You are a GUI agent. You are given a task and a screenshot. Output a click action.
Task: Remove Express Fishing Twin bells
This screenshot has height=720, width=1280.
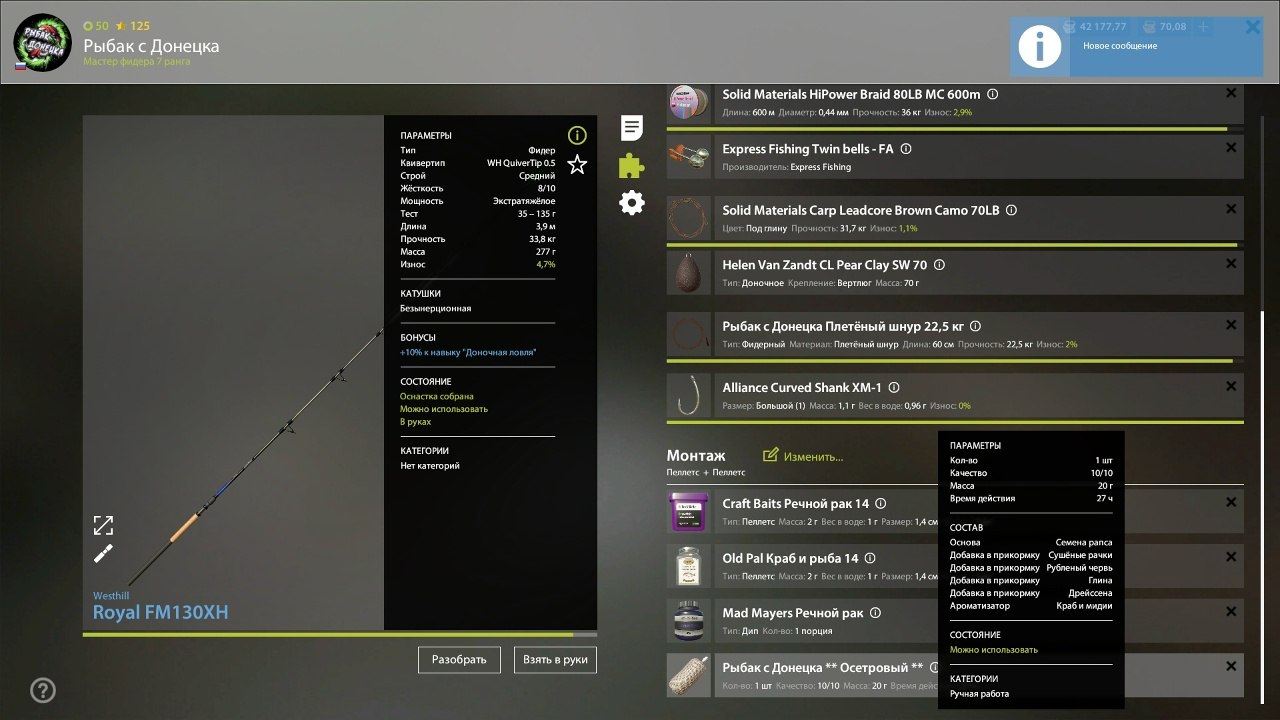1231,148
